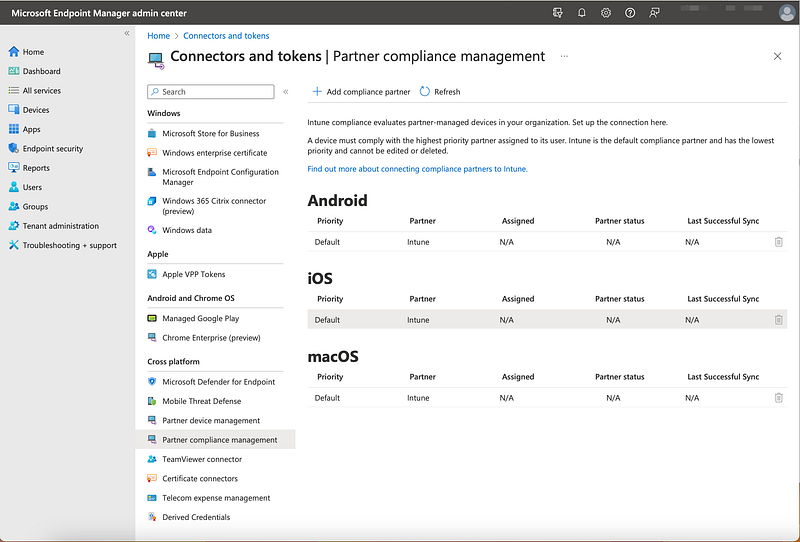The height and width of the screenshot is (542, 800).
Task: Open the feedback icon in header
Action: (x=654, y=13)
